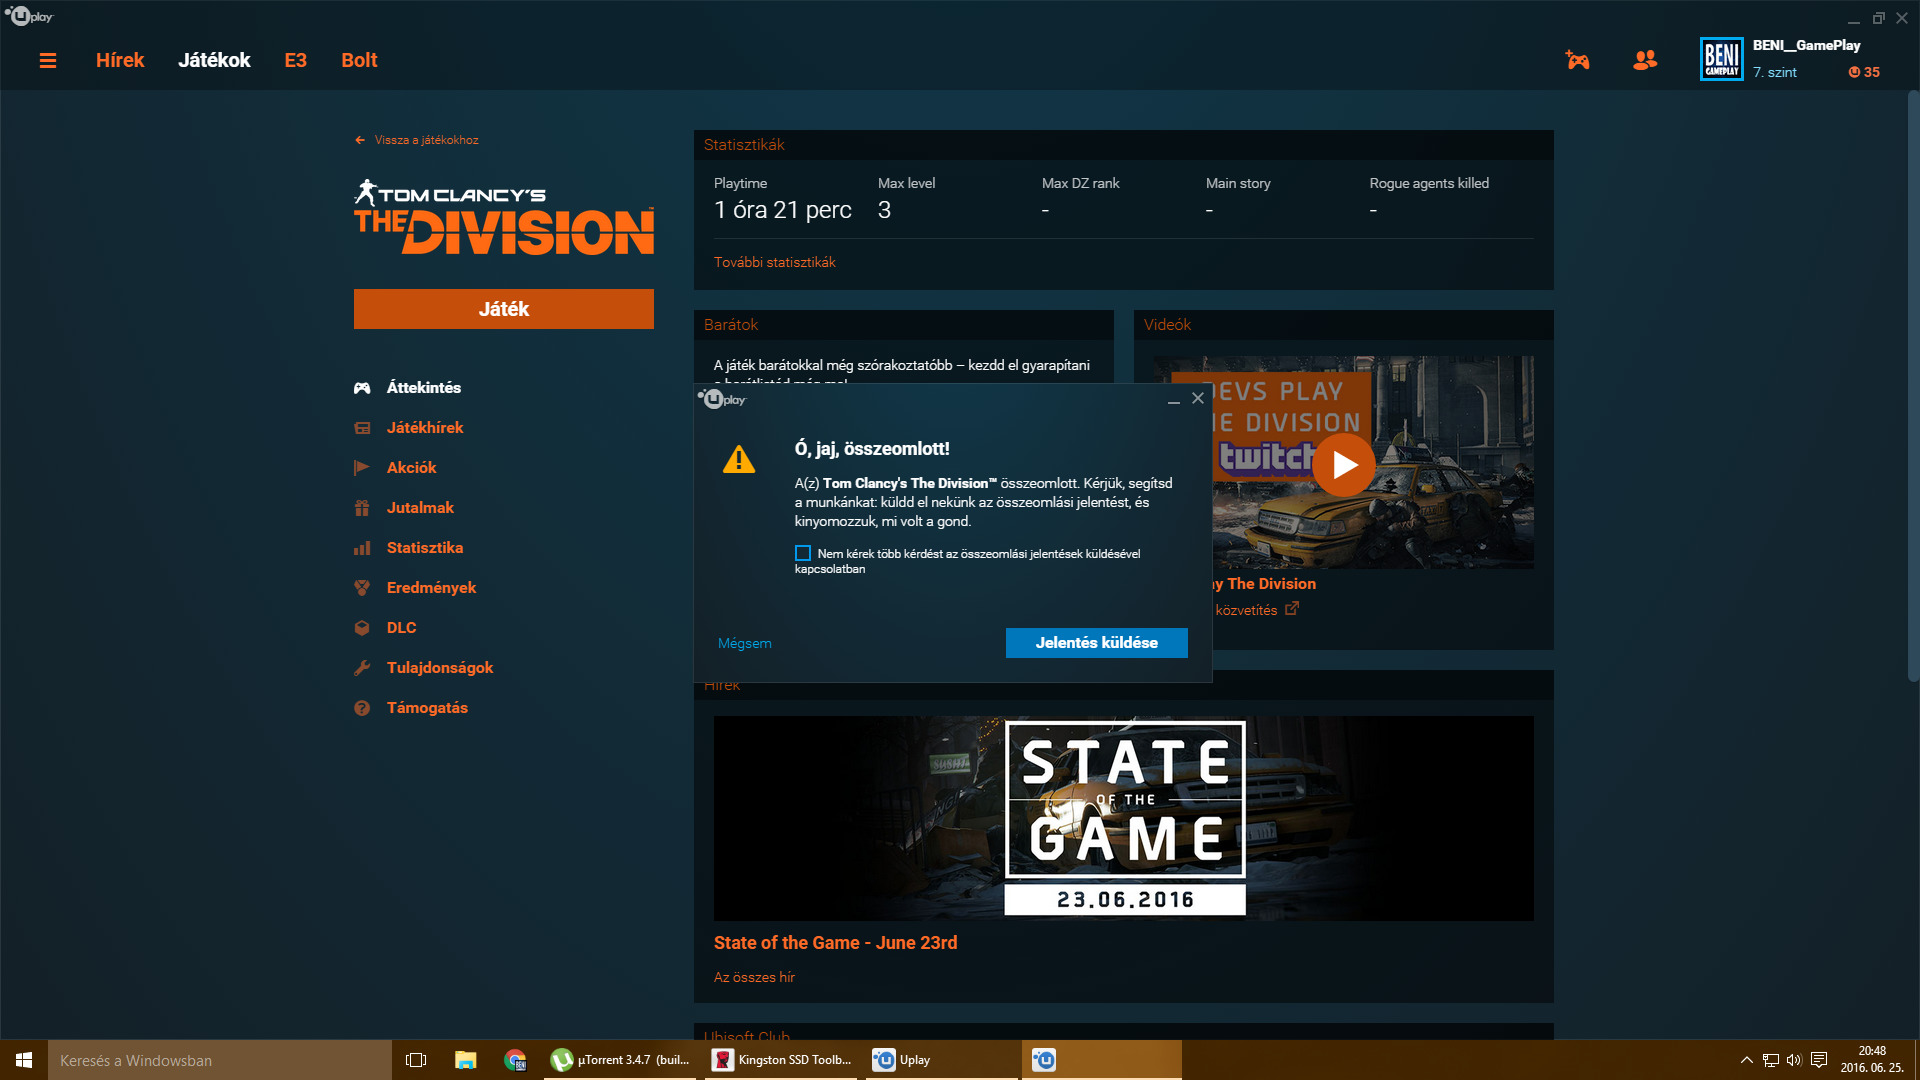This screenshot has height=1080, width=1920.
Task: Select Eredmények in the sidebar
Action: 431,588
